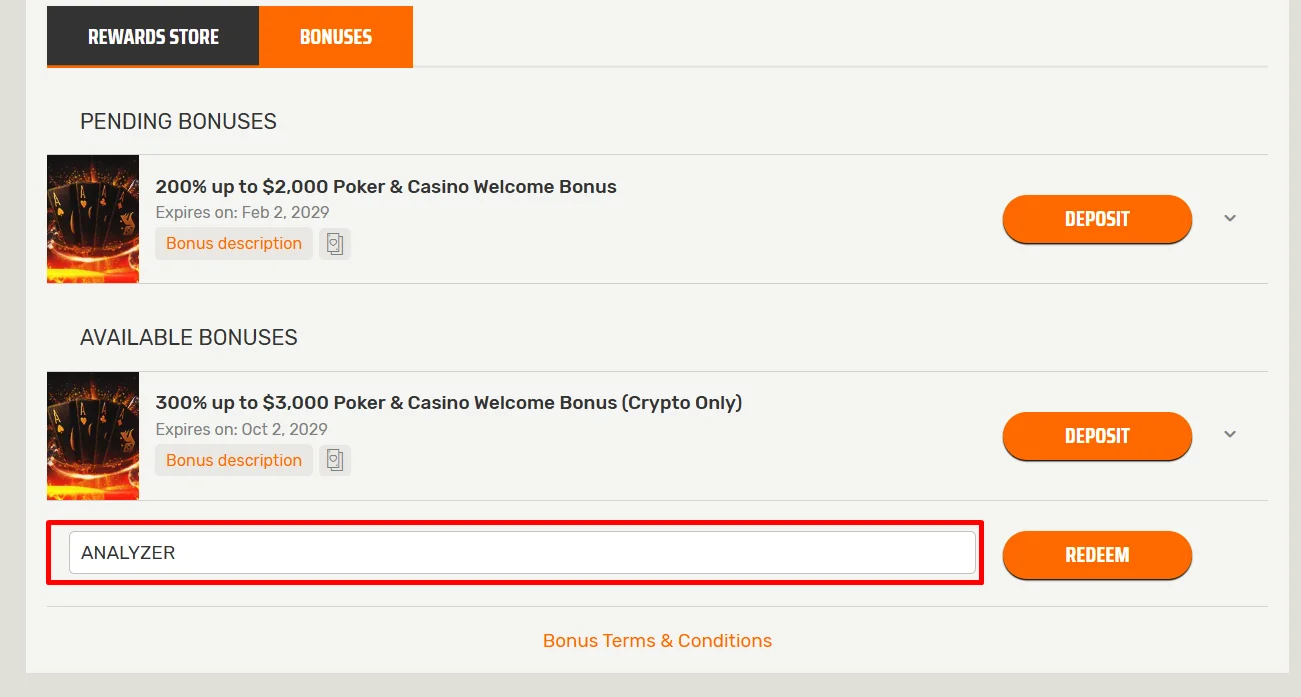This screenshot has height=697, width=1301.
Task: Expand the 200% Welcome Bonus details chevron
Action: click(x=1230, y=219)
